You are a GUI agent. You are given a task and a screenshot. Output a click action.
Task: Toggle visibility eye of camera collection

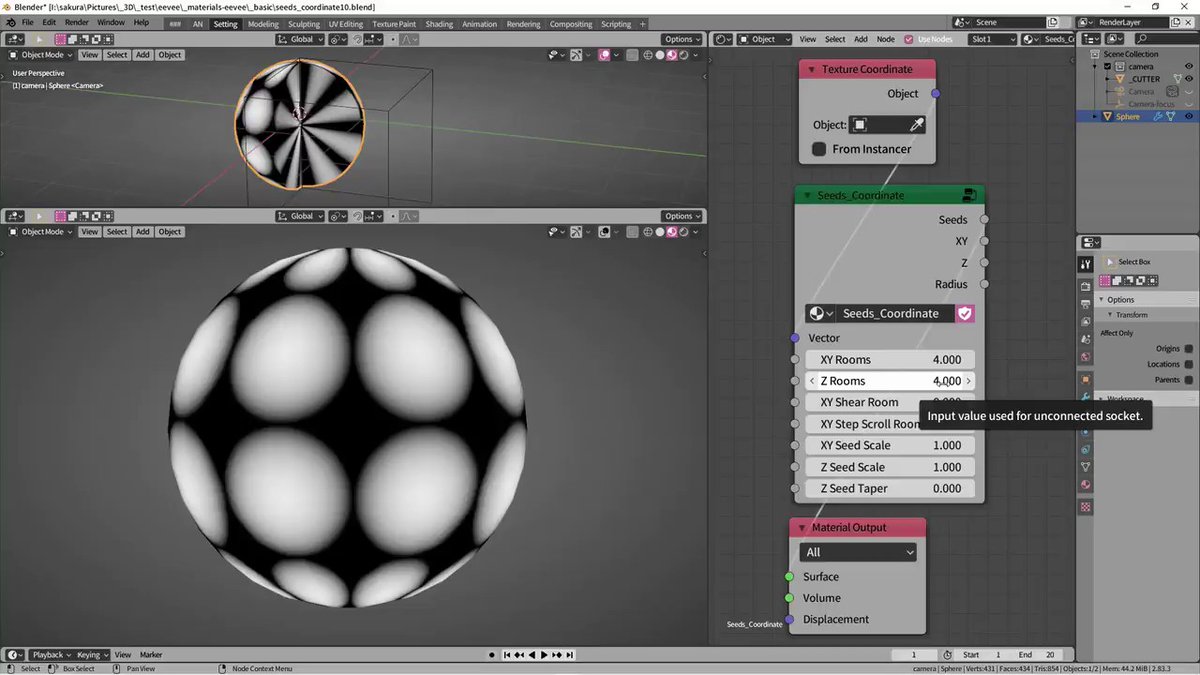point(1189,67)
